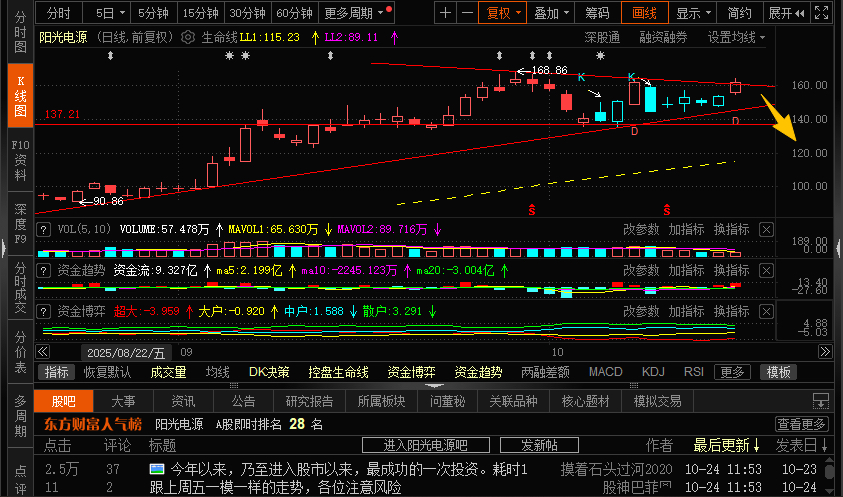The width and height of the screenshot is (843, 497).
Task: Close the 资金趋势 indicator panel
Action: pos(767,271)
